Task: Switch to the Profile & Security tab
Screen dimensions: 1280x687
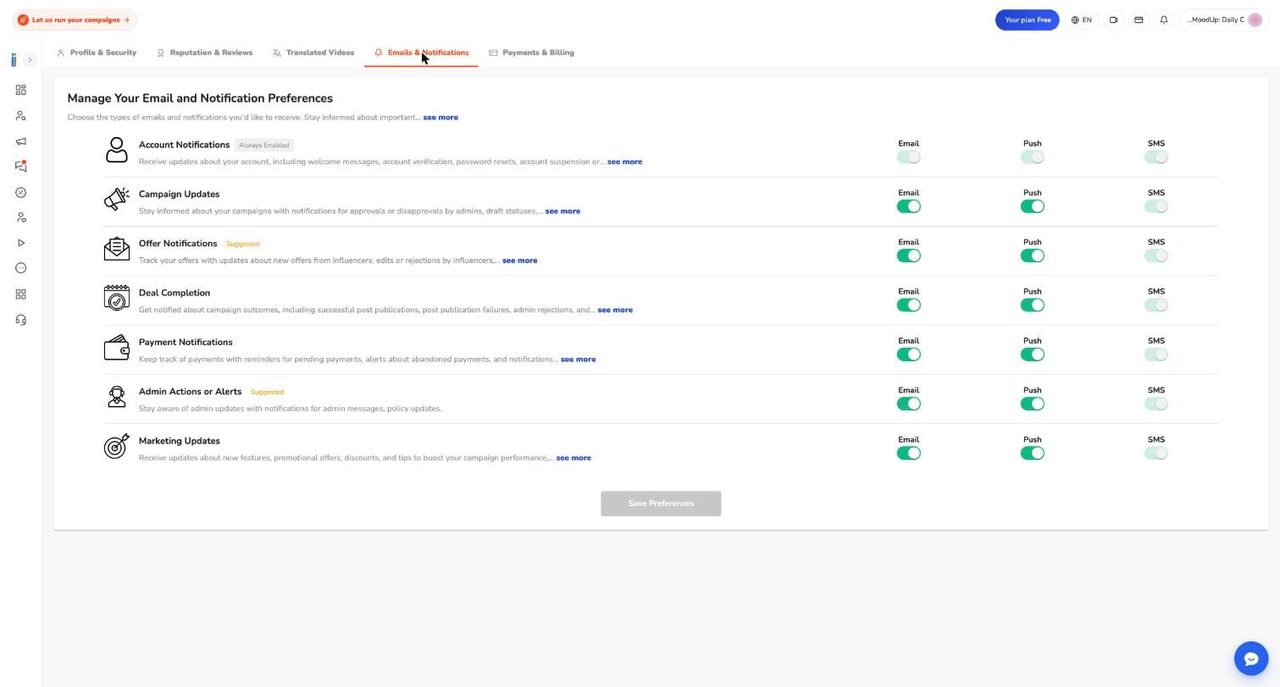Action: 96,52
